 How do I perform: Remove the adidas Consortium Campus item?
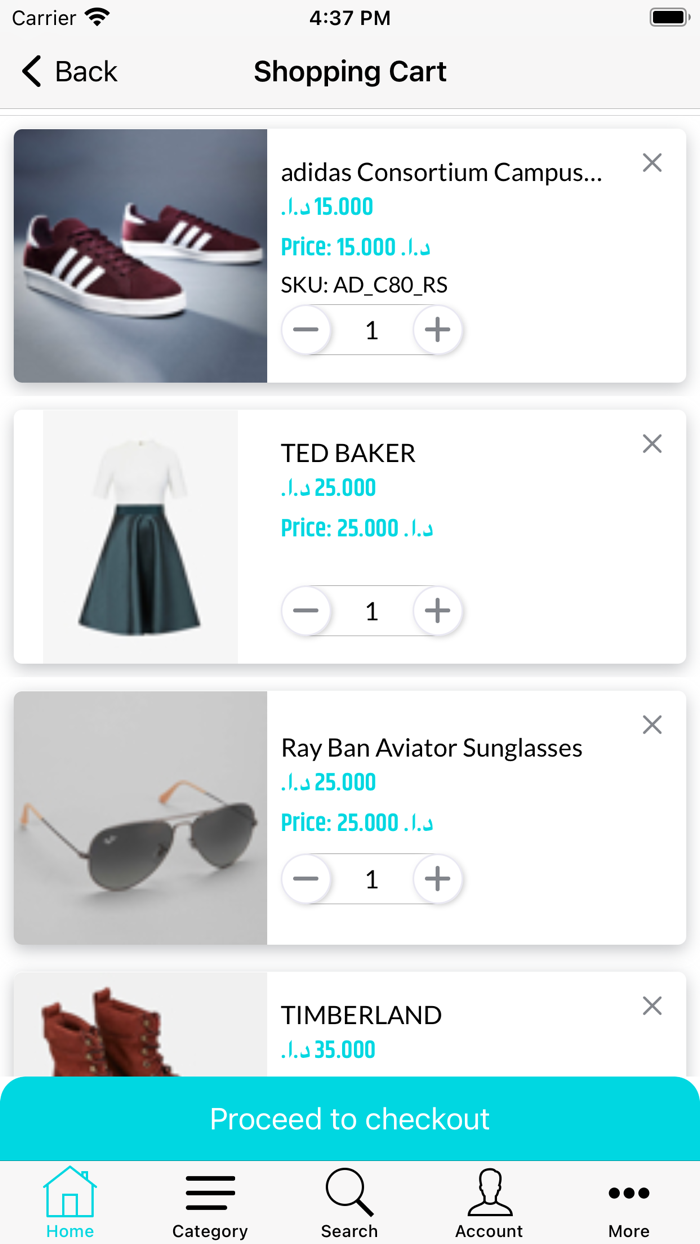pos(652,162)
